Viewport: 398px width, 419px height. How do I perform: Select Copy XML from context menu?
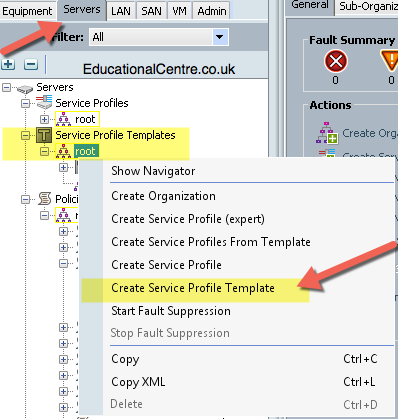(138, 382)
